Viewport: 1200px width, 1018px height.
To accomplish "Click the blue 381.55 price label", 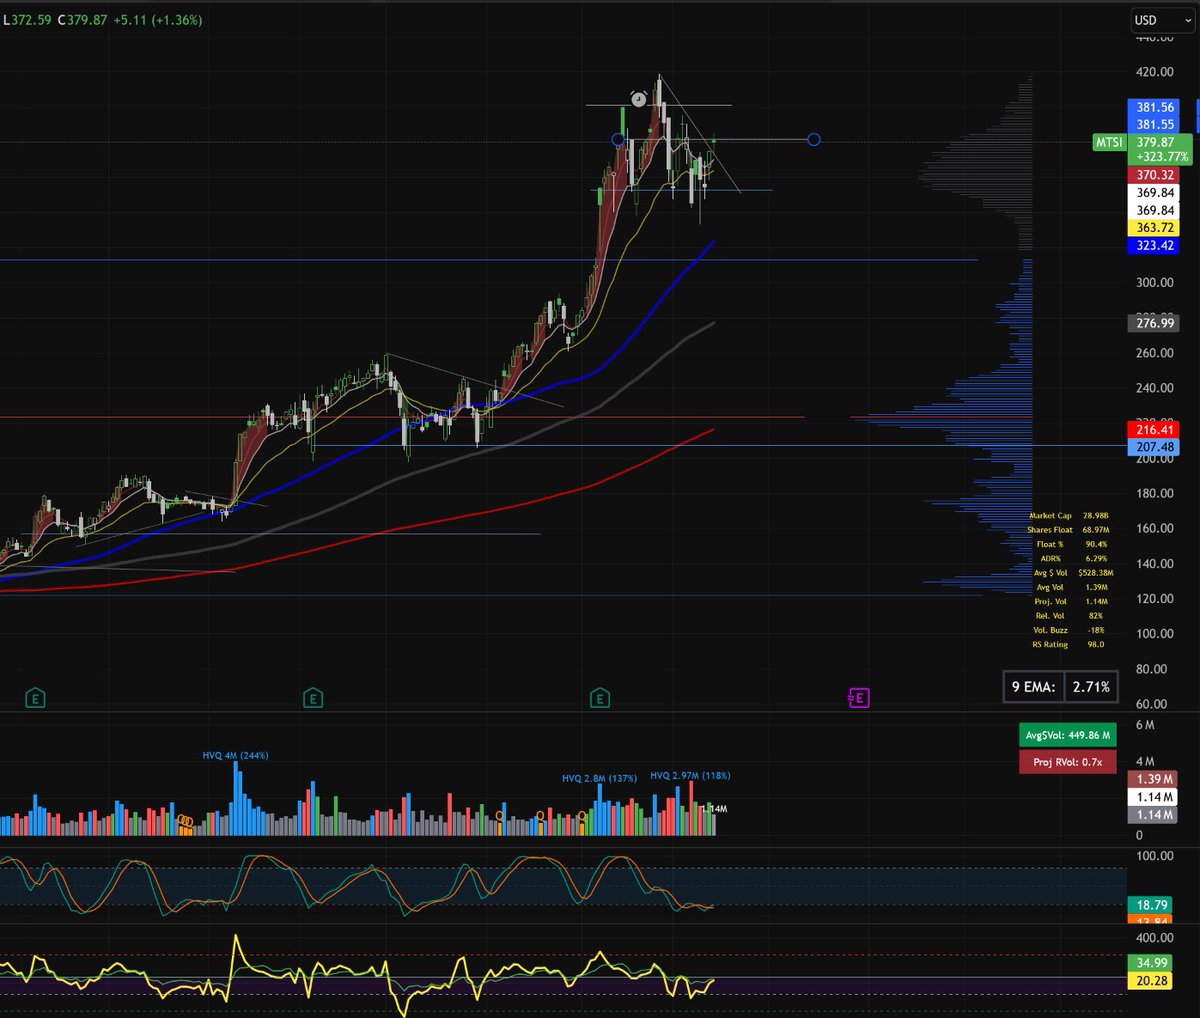I will click(1155, 124).
